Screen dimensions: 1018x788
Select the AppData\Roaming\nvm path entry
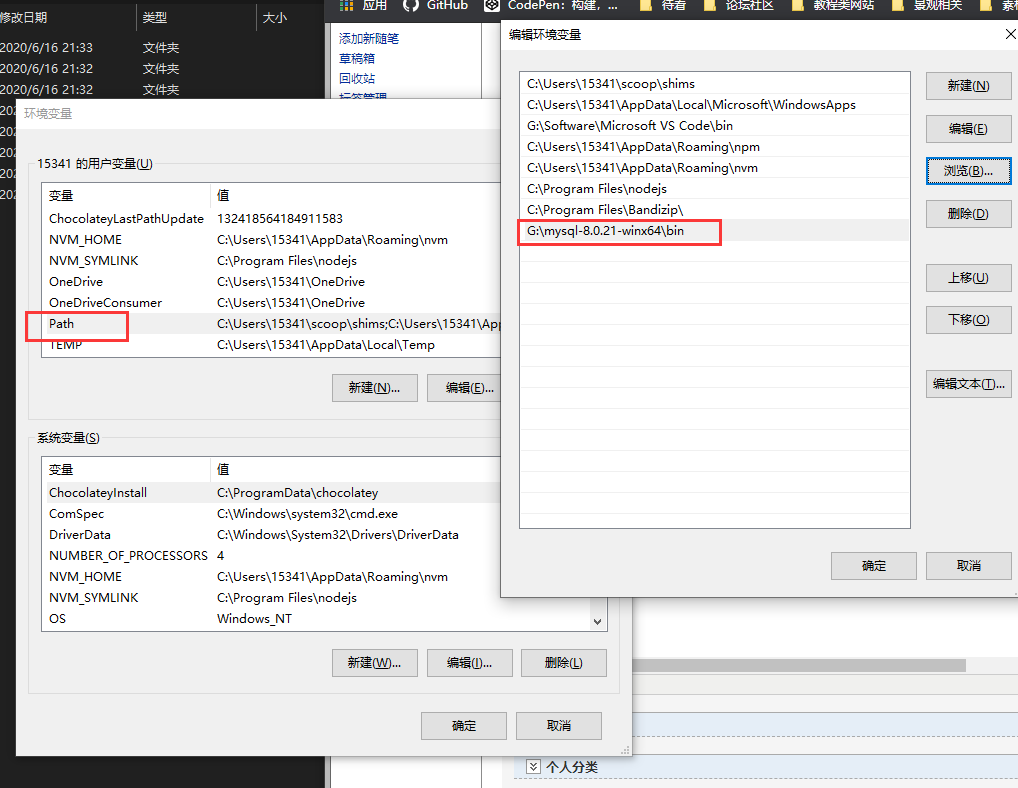[715, 167]
